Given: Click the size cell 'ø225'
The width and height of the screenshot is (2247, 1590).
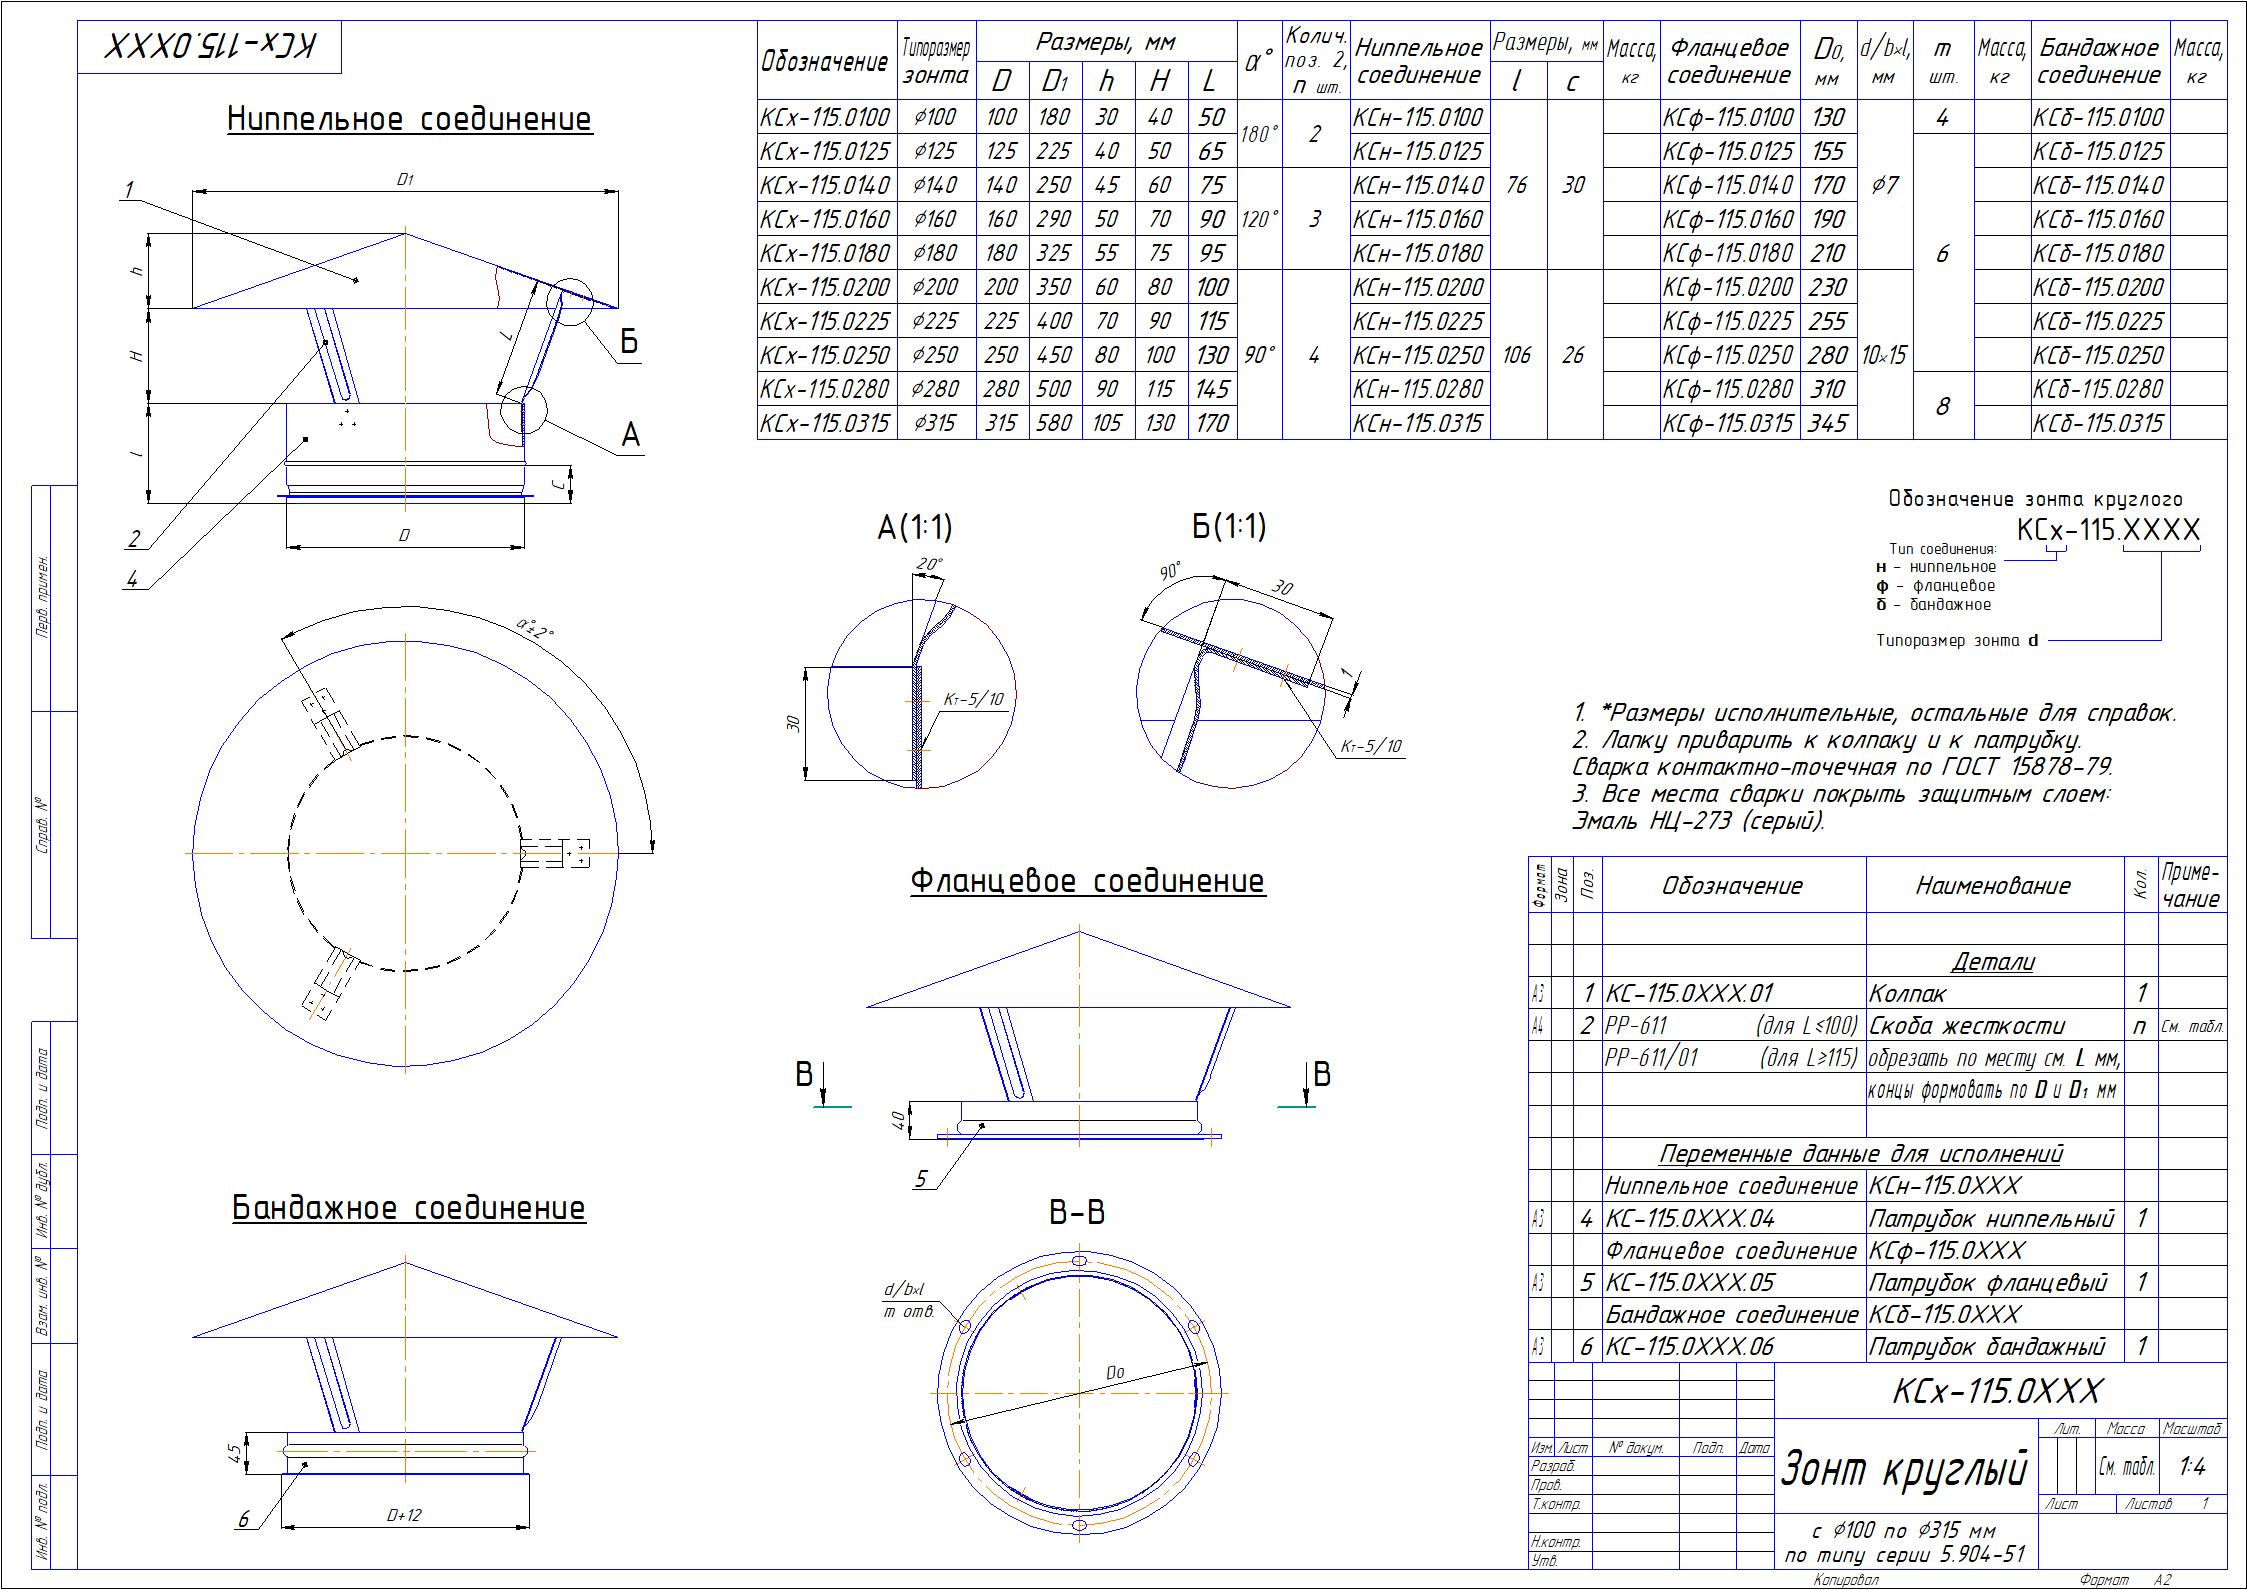Looking at the screenshot, I should tap(936, 321).
